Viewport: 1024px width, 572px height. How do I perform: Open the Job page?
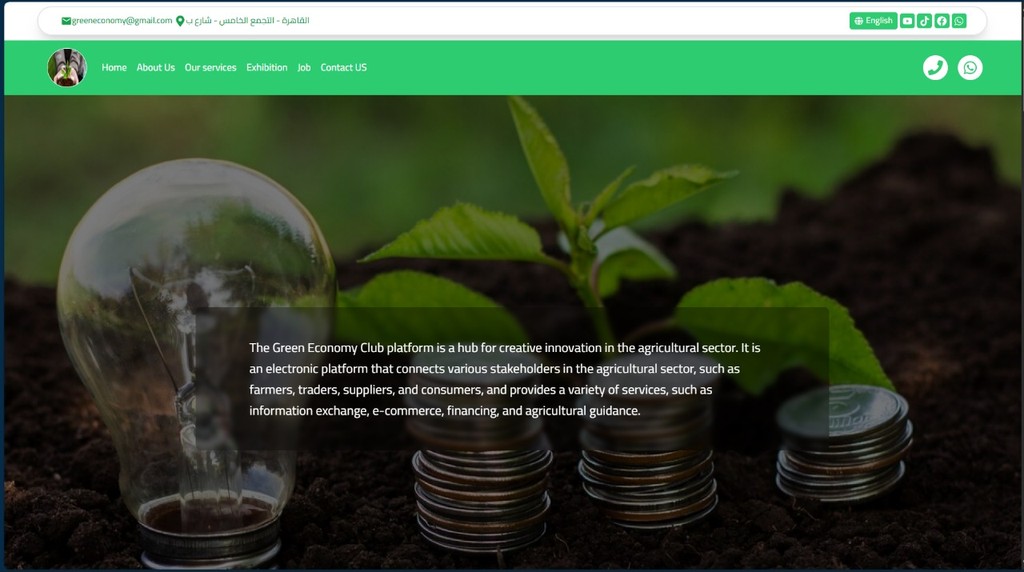click(x=304, y=67)
